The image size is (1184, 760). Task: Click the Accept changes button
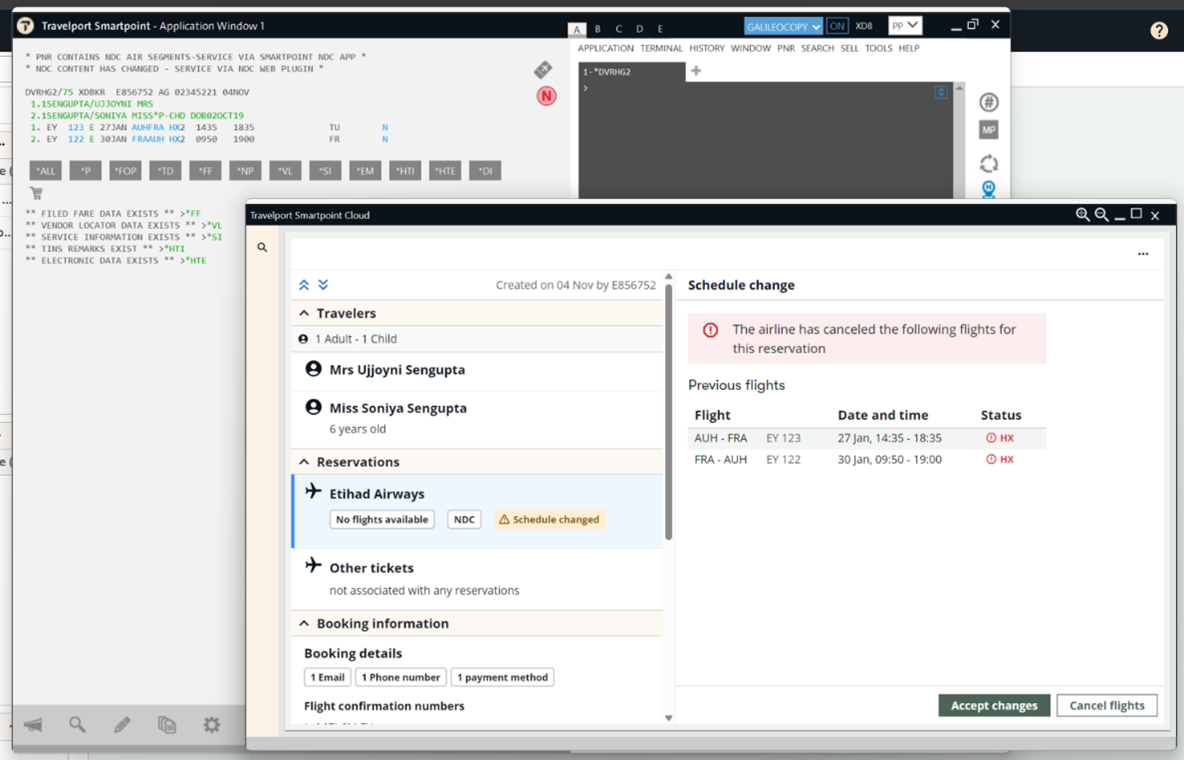[994, 705]
